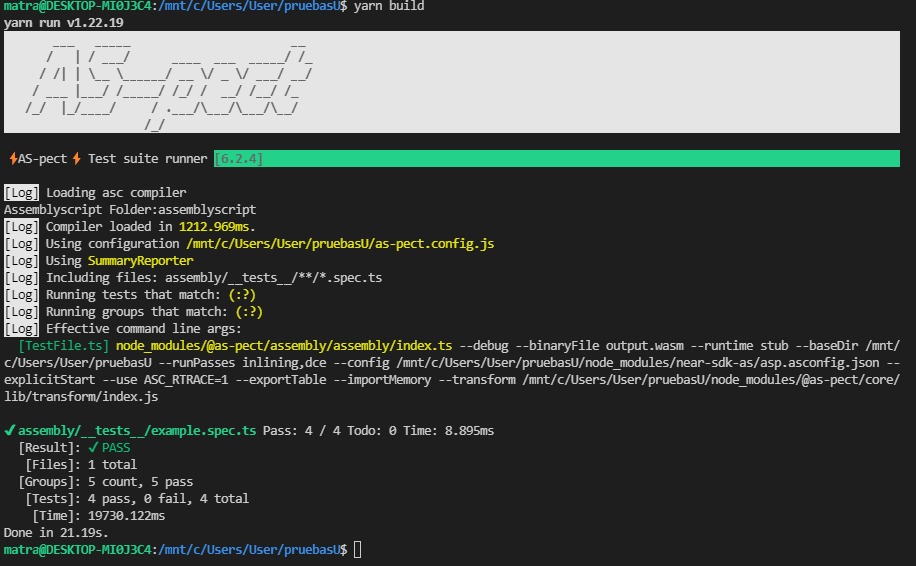Screen dimensions: 916x566
Task: Click 'lib/transform/index.js' text
Action: click(x=81, y=397)
